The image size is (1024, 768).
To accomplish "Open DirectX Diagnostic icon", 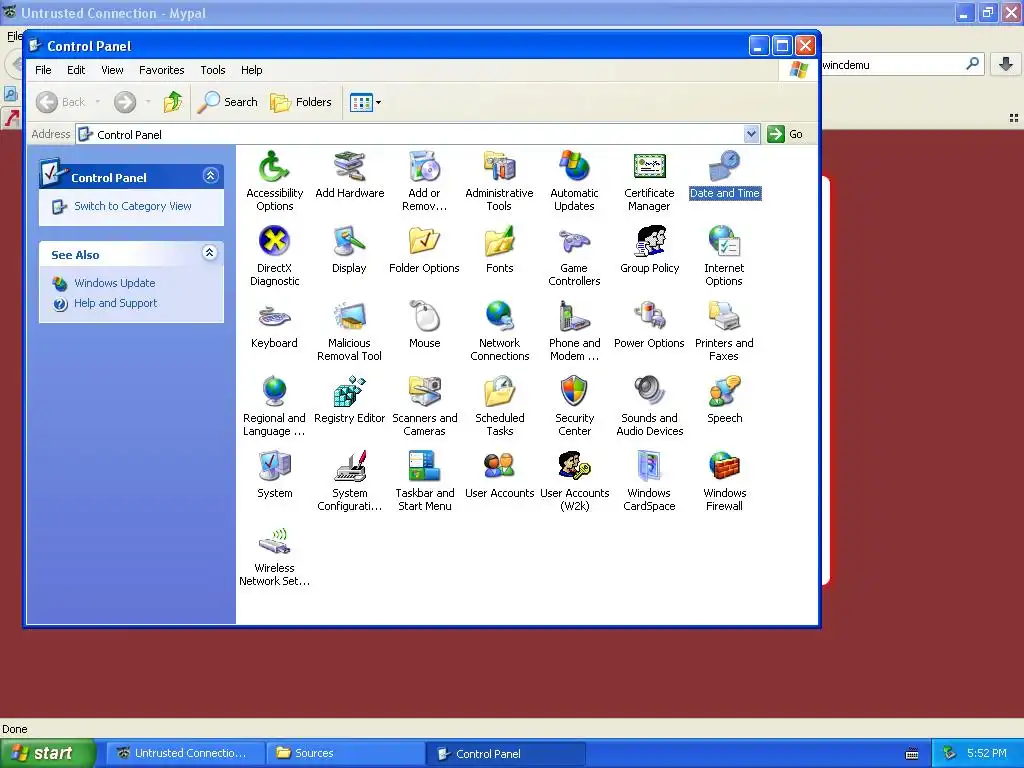I will point(274,242).
